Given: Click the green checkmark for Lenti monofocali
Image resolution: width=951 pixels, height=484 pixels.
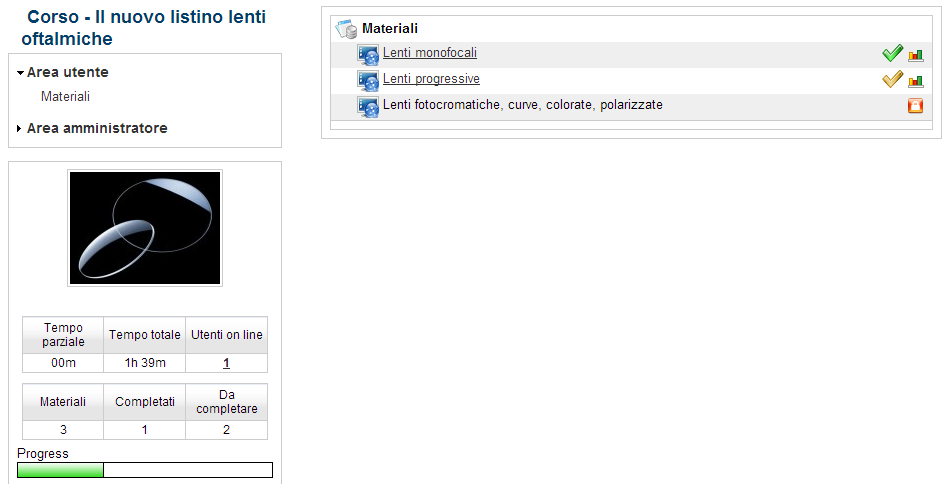Looking at the screenshot, I should (892, 53).
